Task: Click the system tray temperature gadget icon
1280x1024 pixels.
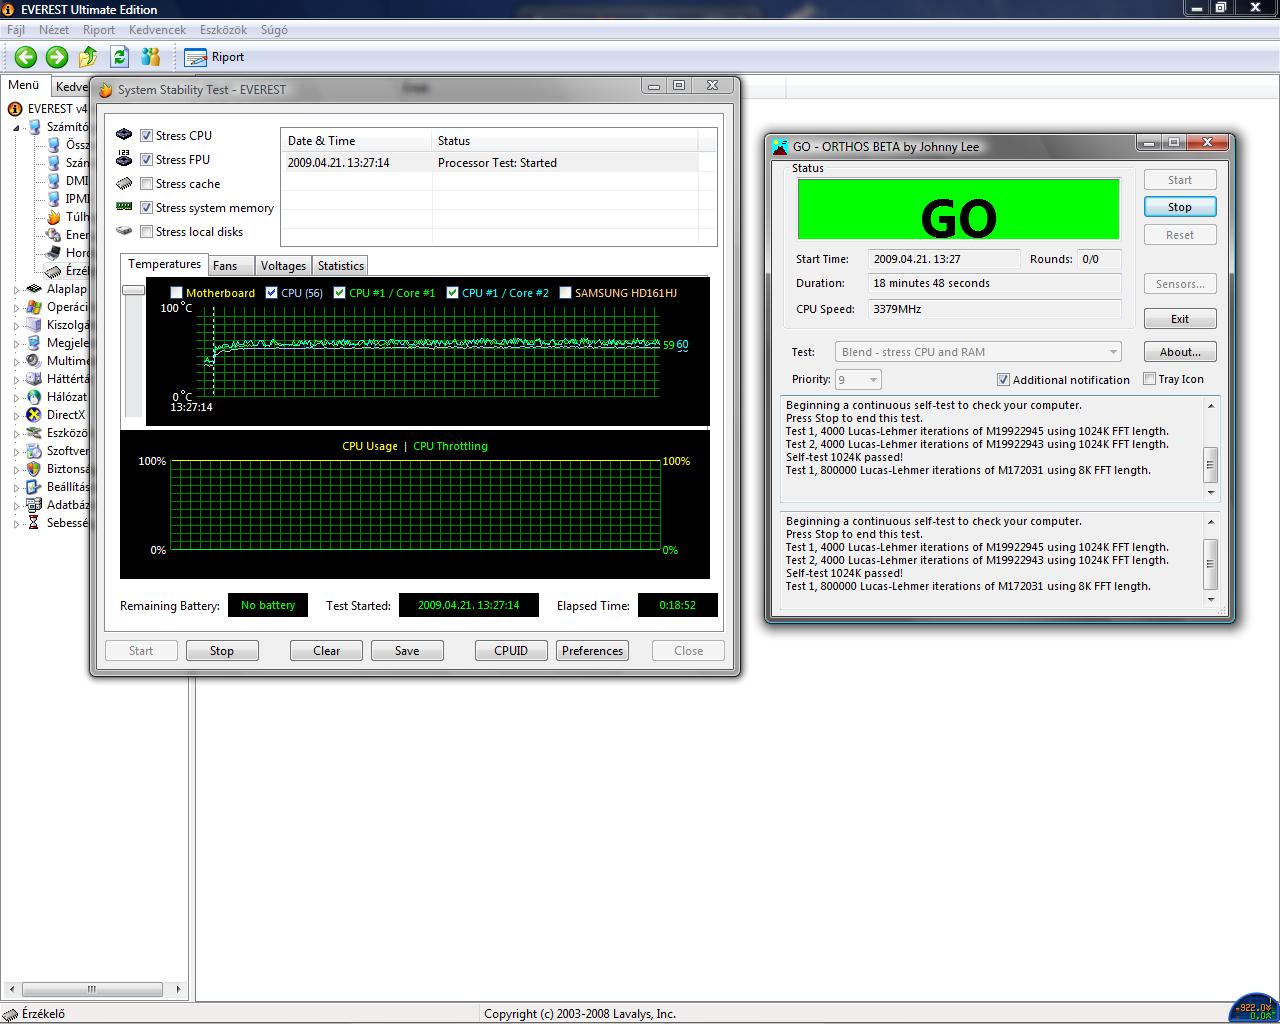Action: 1254,1009
